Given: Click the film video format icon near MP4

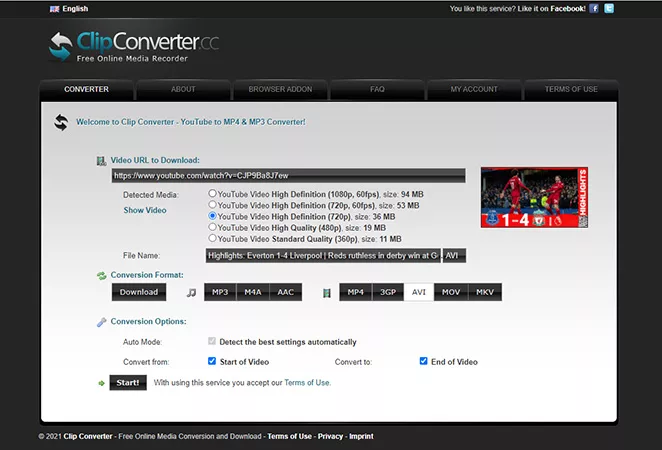Looking at the screenshot, I should point(326,293).
